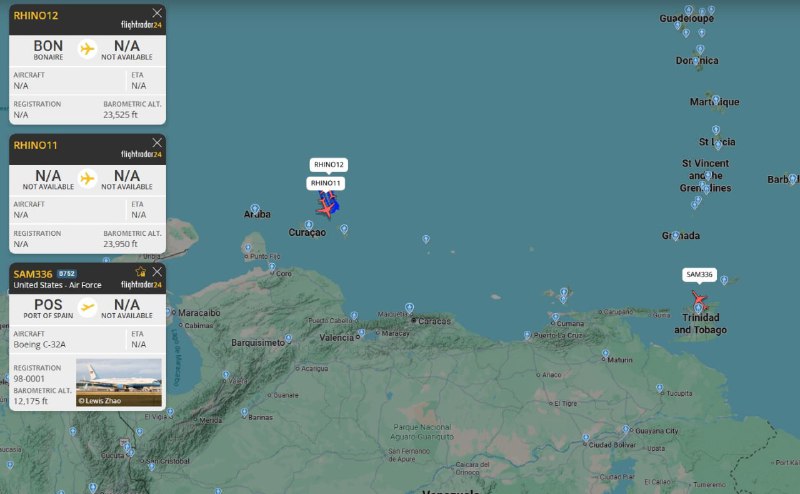Click the SAM336 callsign label on the map
800x494 pixels.
tap(699, 274)
